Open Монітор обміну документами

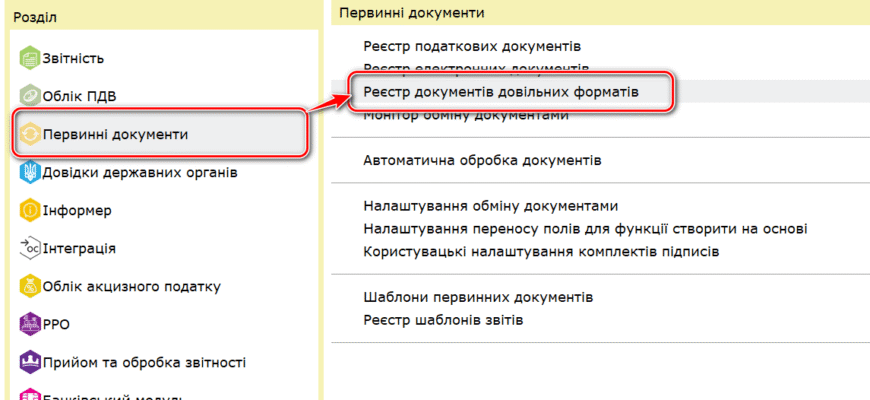pos(466,115)
